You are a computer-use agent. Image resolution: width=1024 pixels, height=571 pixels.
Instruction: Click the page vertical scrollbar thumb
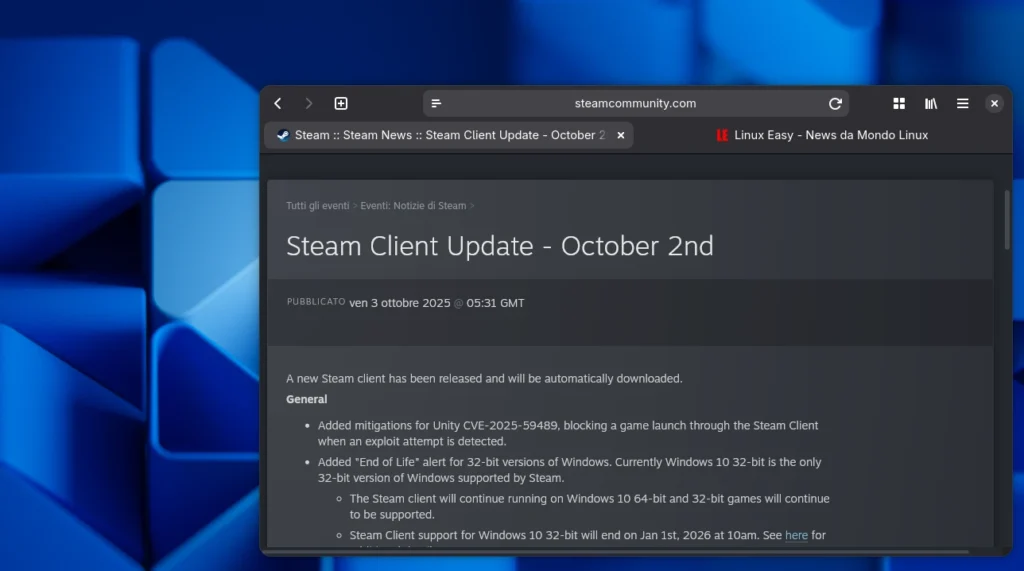coord(1007,220)
